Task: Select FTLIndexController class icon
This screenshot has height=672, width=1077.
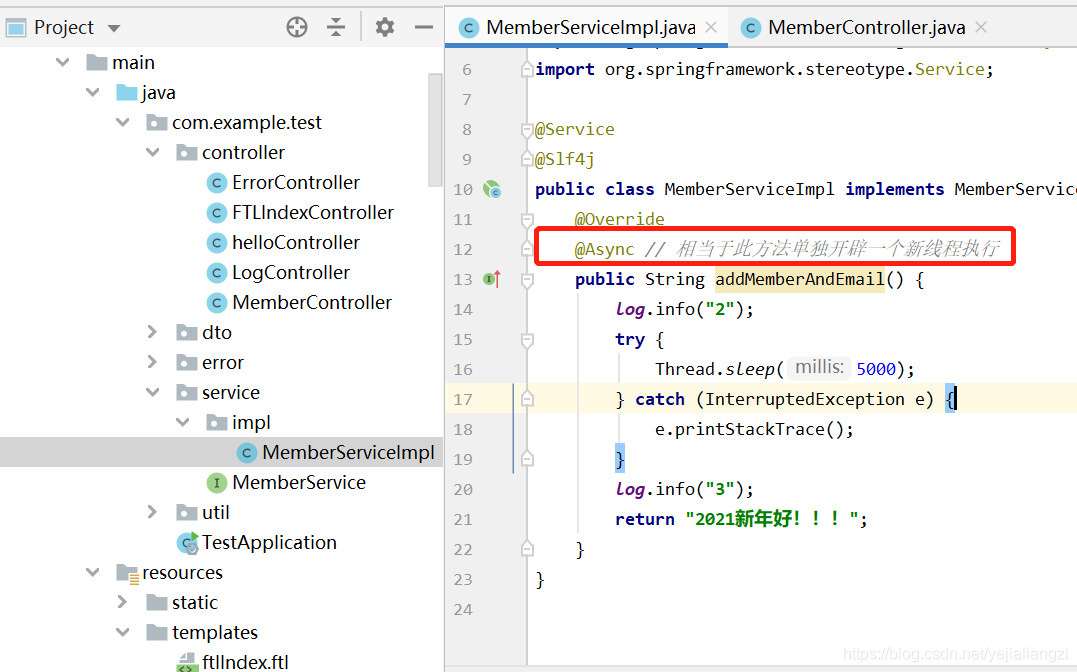Action: click(x=216, y=213)
